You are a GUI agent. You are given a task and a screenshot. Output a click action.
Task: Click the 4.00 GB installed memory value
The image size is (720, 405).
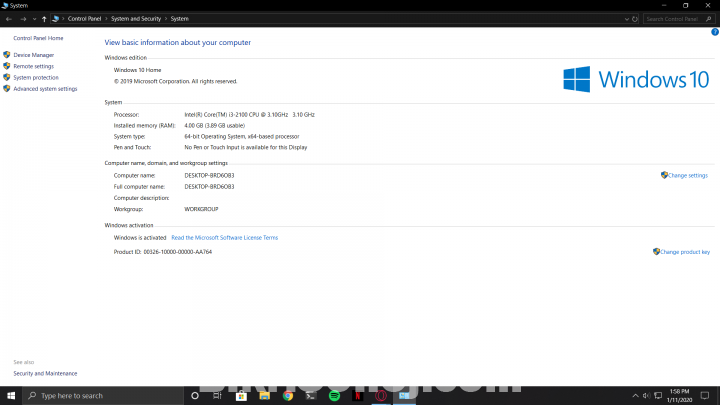pyautogui.click(x=214, y=125)
